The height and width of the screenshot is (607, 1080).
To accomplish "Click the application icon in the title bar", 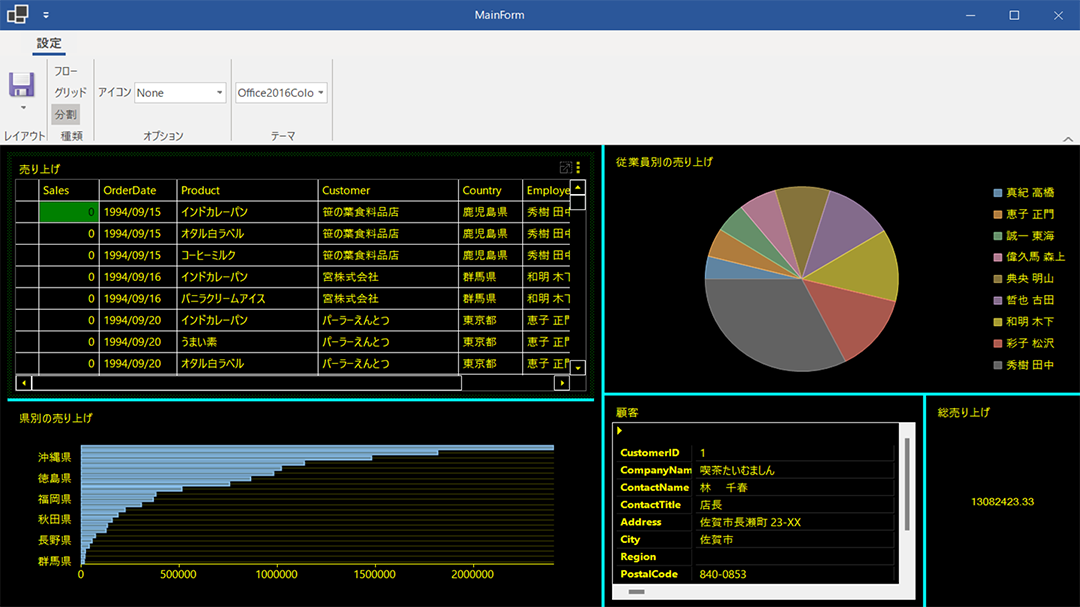I will pyautogui.click(x=18, y=14).
